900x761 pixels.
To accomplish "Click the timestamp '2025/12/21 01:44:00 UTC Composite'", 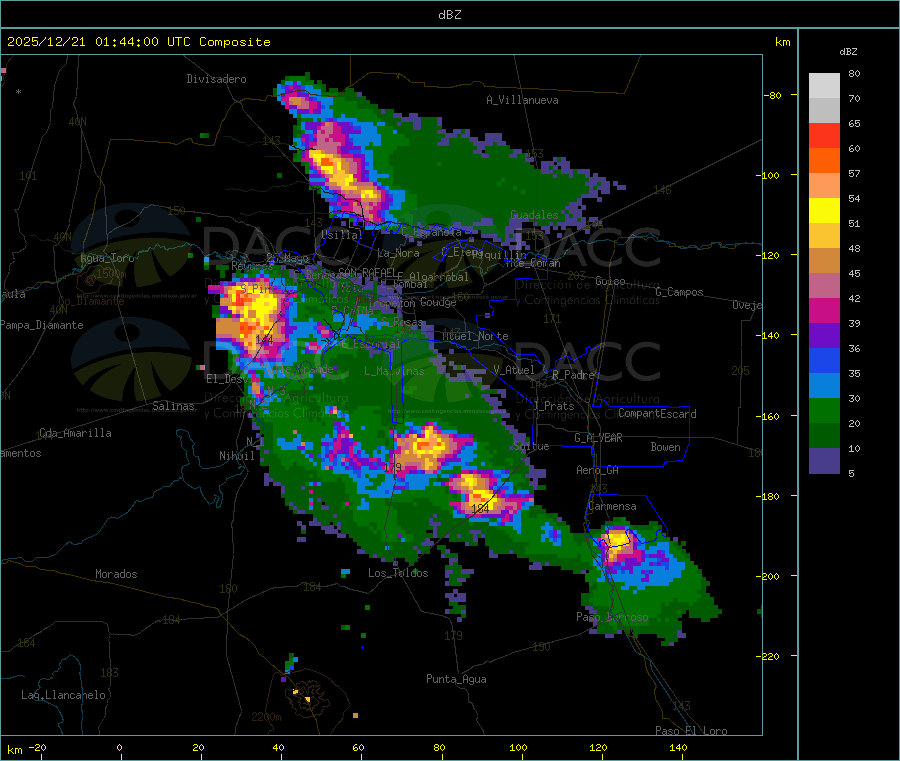I will click(x=138, y=42).
